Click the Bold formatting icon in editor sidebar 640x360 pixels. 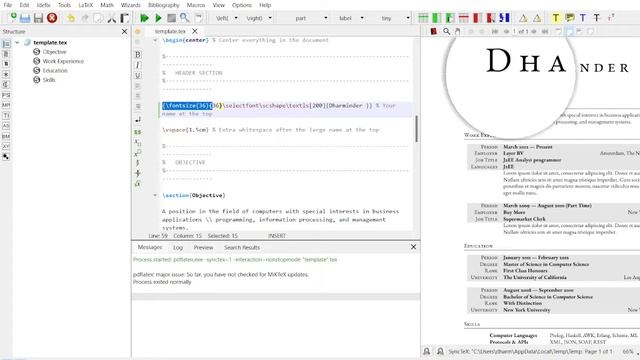138,55
